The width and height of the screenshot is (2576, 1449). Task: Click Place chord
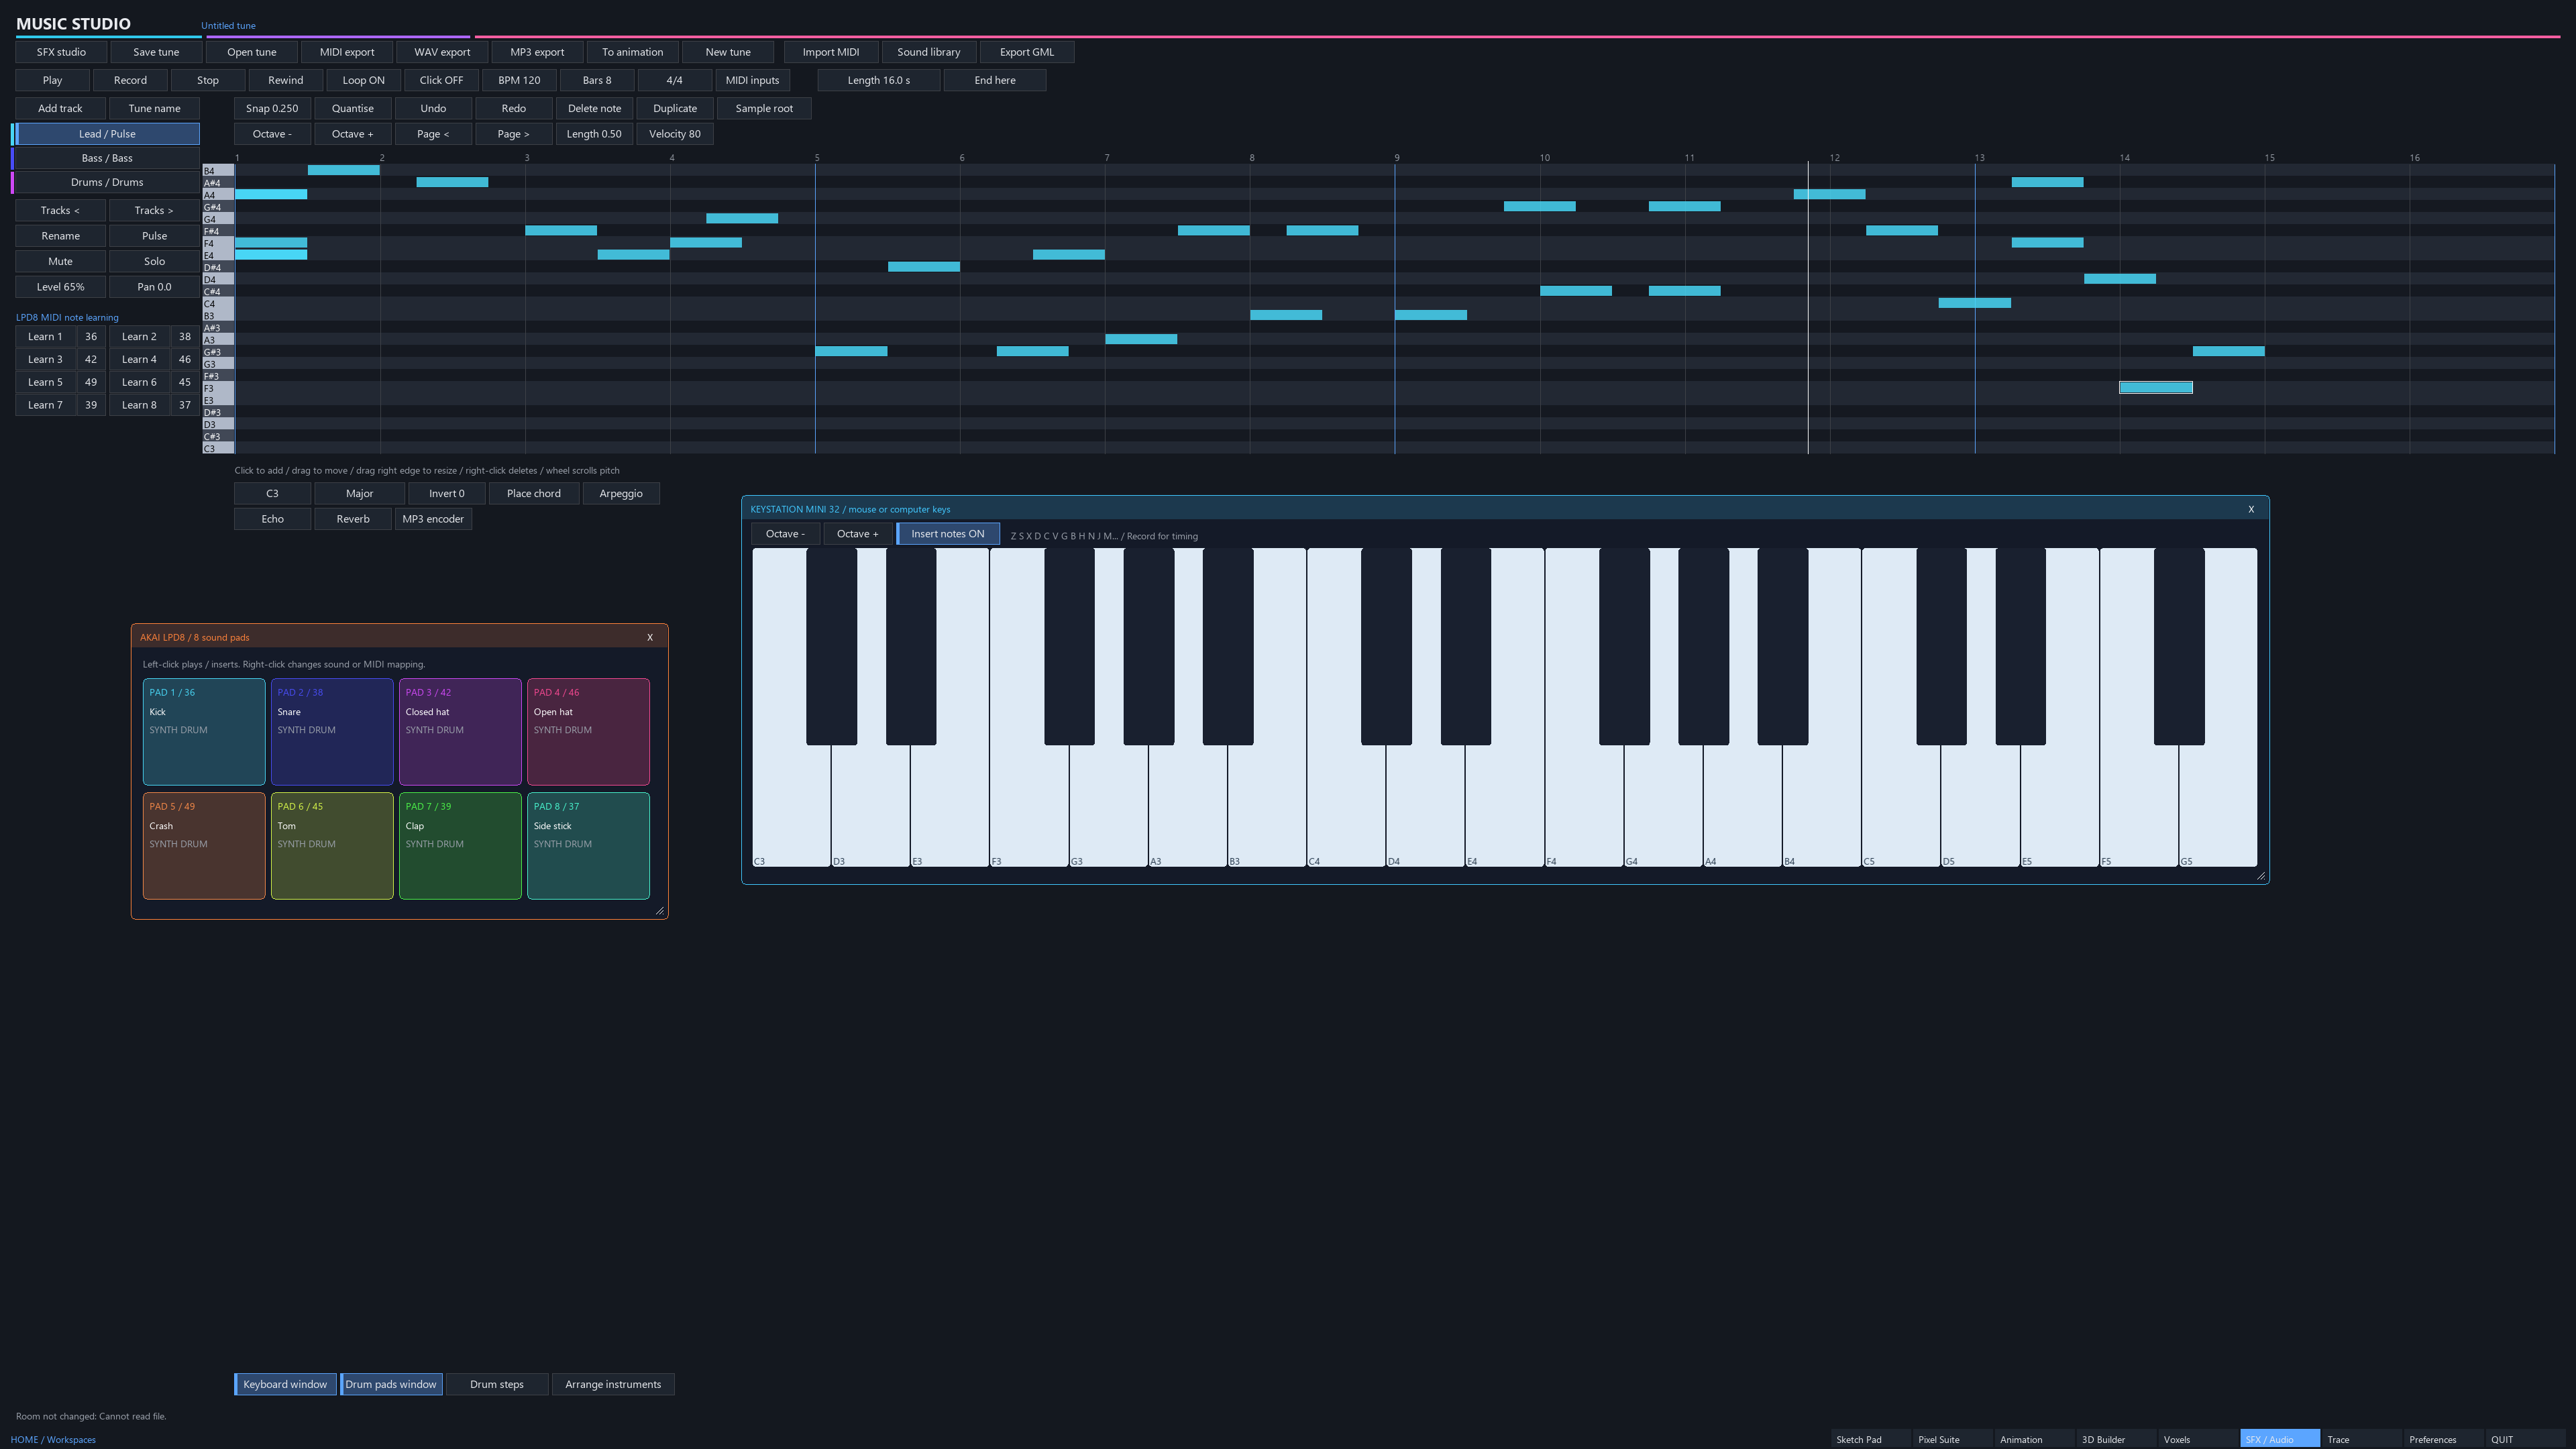[x=534, y=493]
